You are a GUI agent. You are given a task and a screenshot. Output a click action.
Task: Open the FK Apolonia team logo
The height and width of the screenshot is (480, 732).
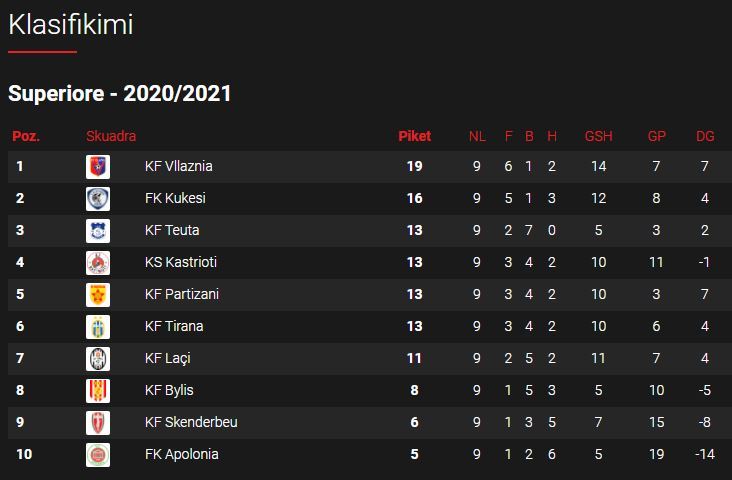[x=98, y=455]
